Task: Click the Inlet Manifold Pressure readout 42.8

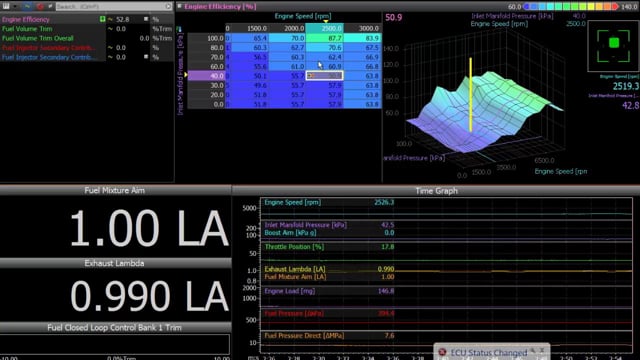Action: coord(630,106)
